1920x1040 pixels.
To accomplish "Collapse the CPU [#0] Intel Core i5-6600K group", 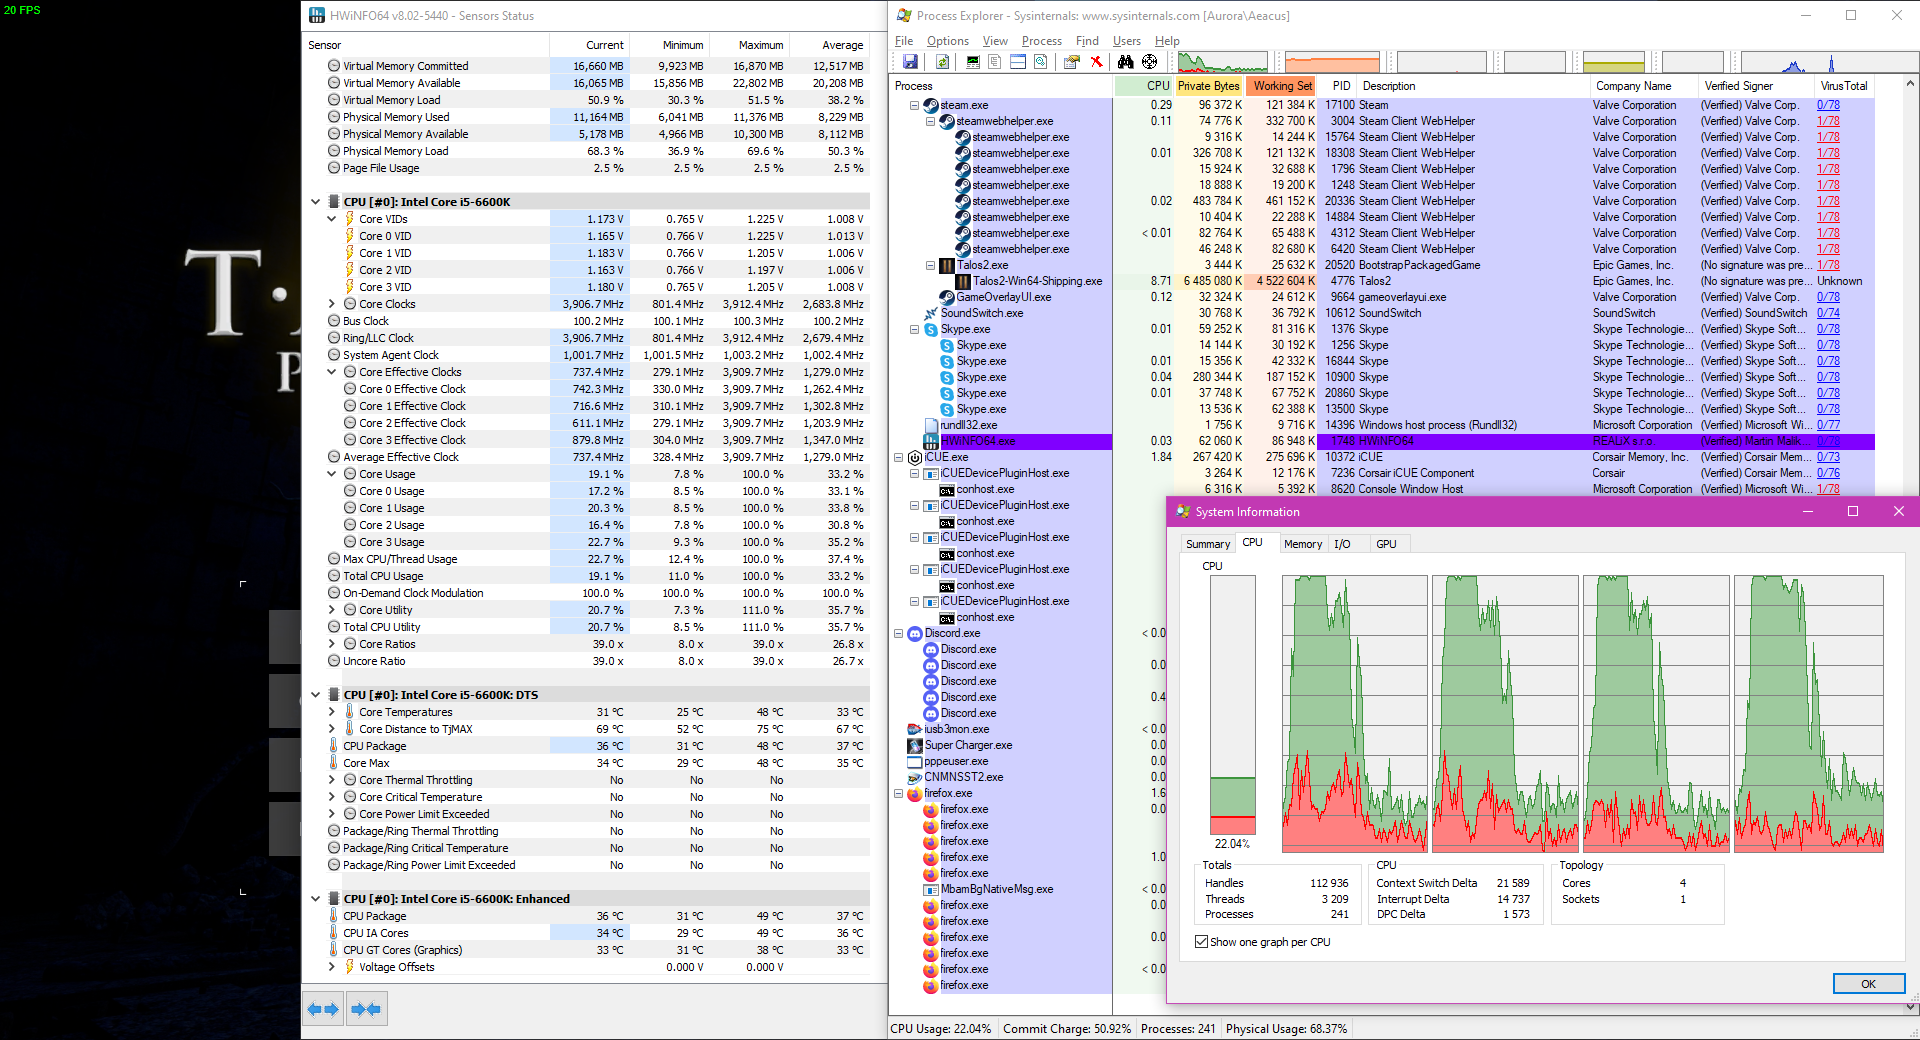I will click(316, 202).
